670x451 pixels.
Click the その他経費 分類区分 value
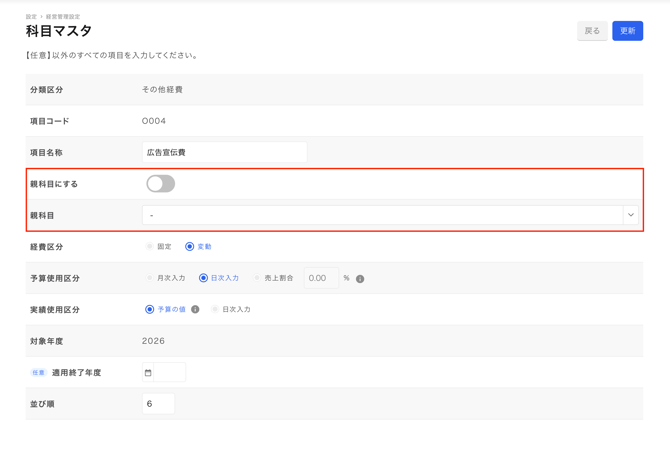pyautogui.click(x=162, y=89)
